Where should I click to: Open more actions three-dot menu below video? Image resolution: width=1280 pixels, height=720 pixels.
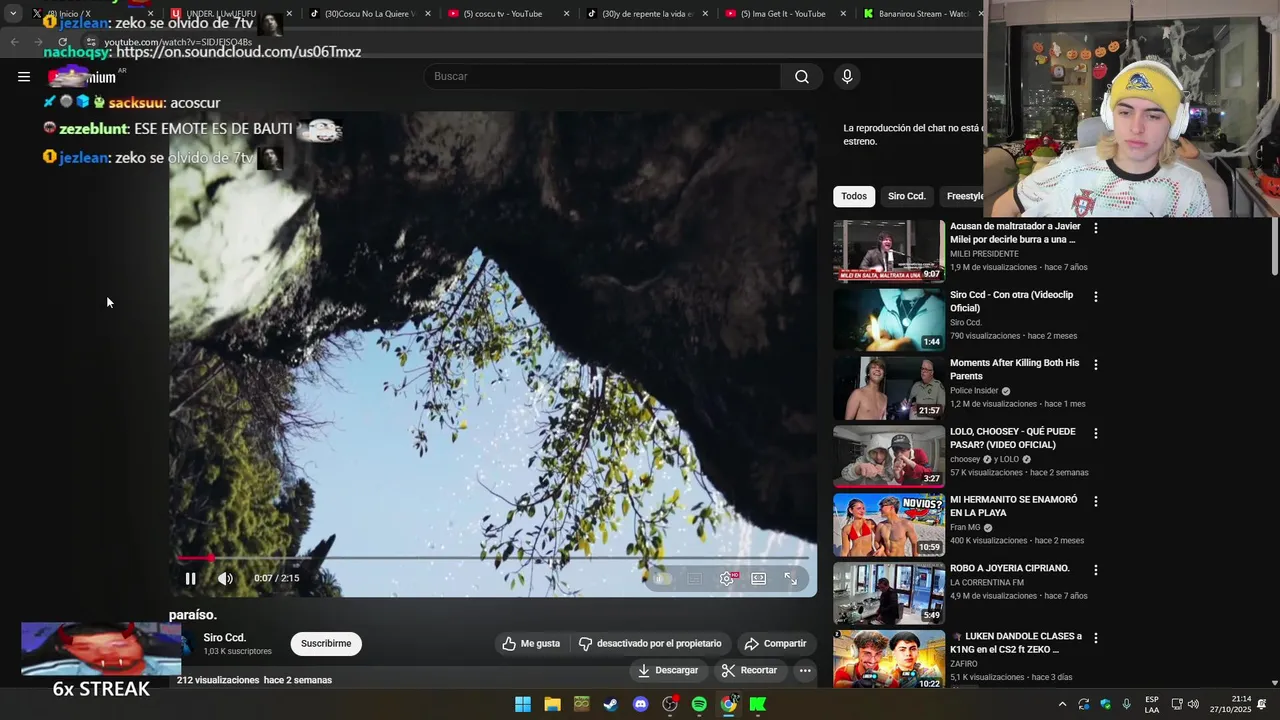[805, 670]
